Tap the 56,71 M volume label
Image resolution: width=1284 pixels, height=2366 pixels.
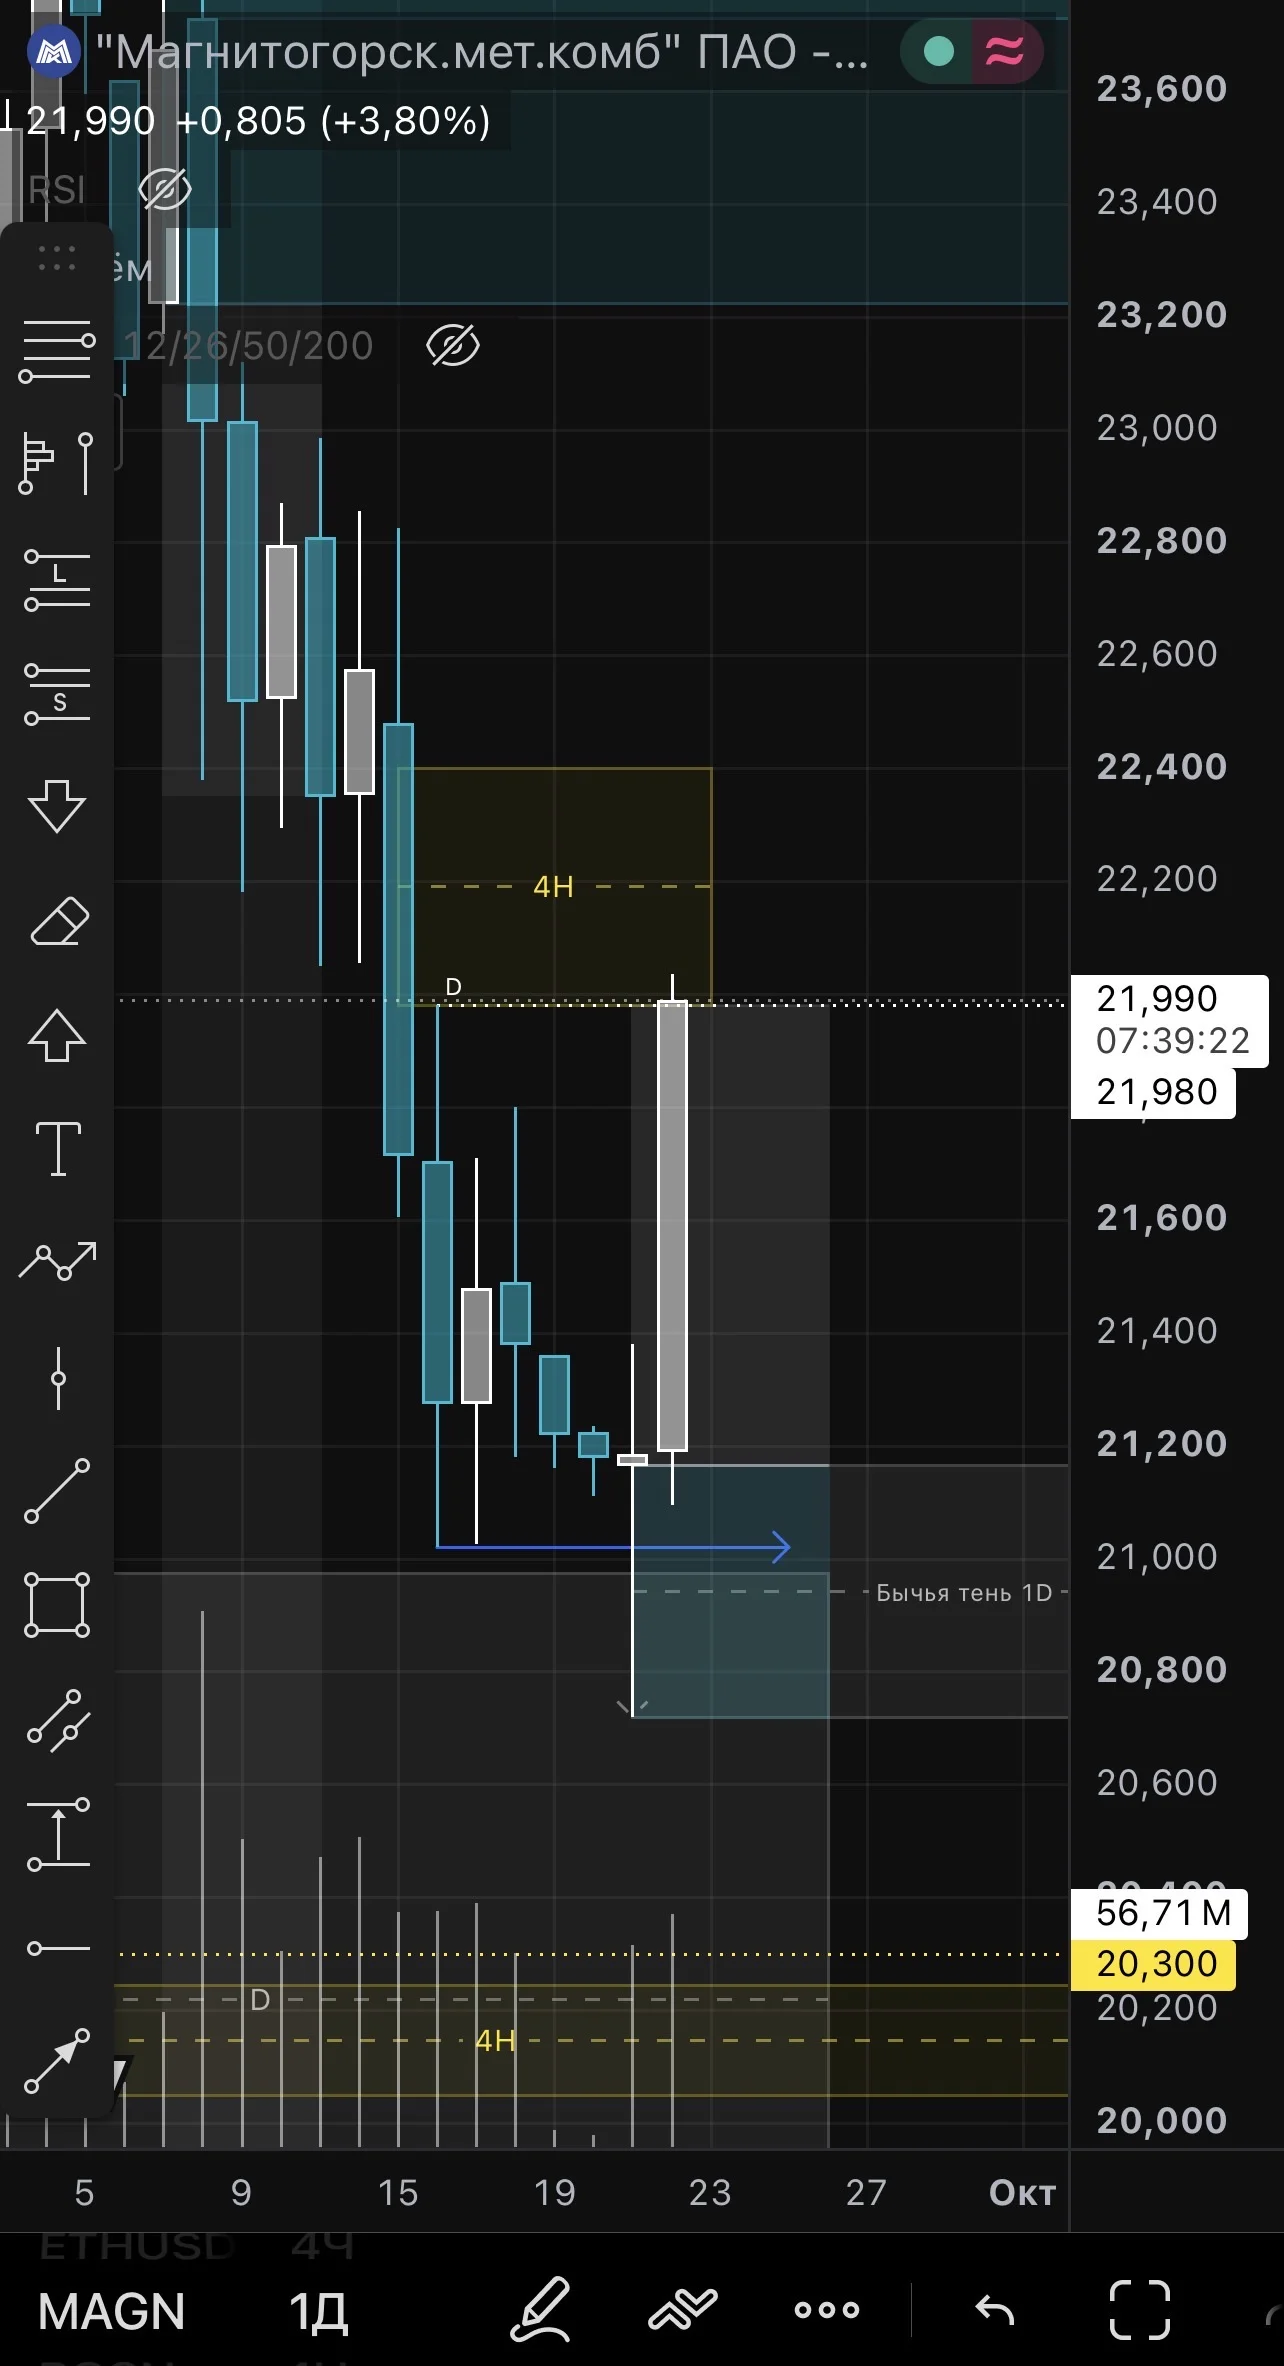(x=1160, y=1913)
